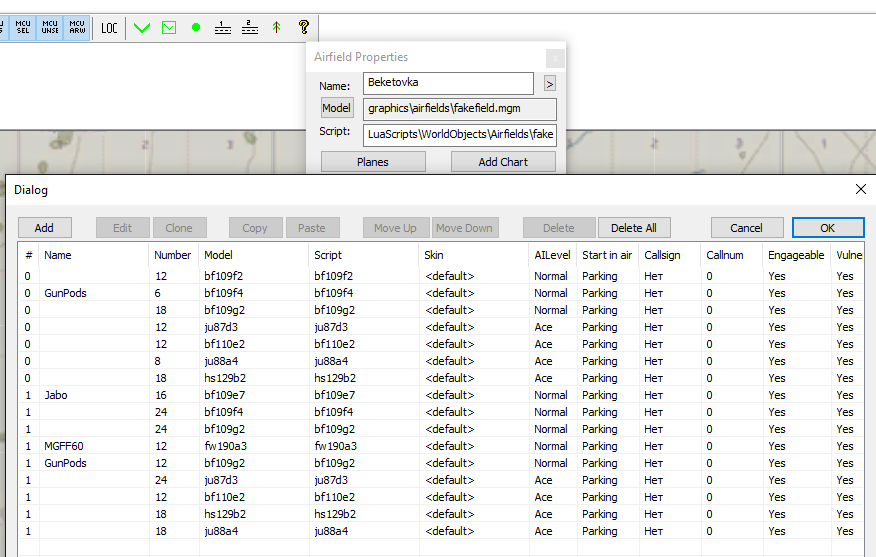Screen dimensions: 876x557
Task: Sort by the Engageable column header
Action: pos(796,255)
